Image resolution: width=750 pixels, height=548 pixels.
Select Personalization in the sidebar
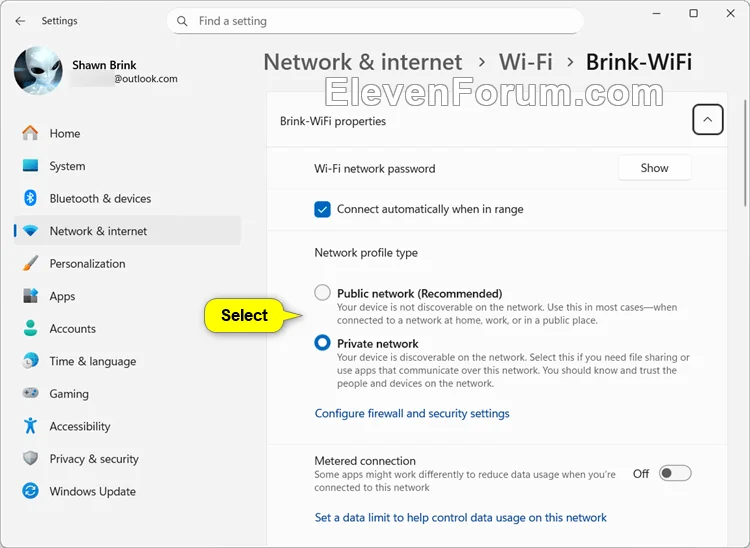click(127, 263)
